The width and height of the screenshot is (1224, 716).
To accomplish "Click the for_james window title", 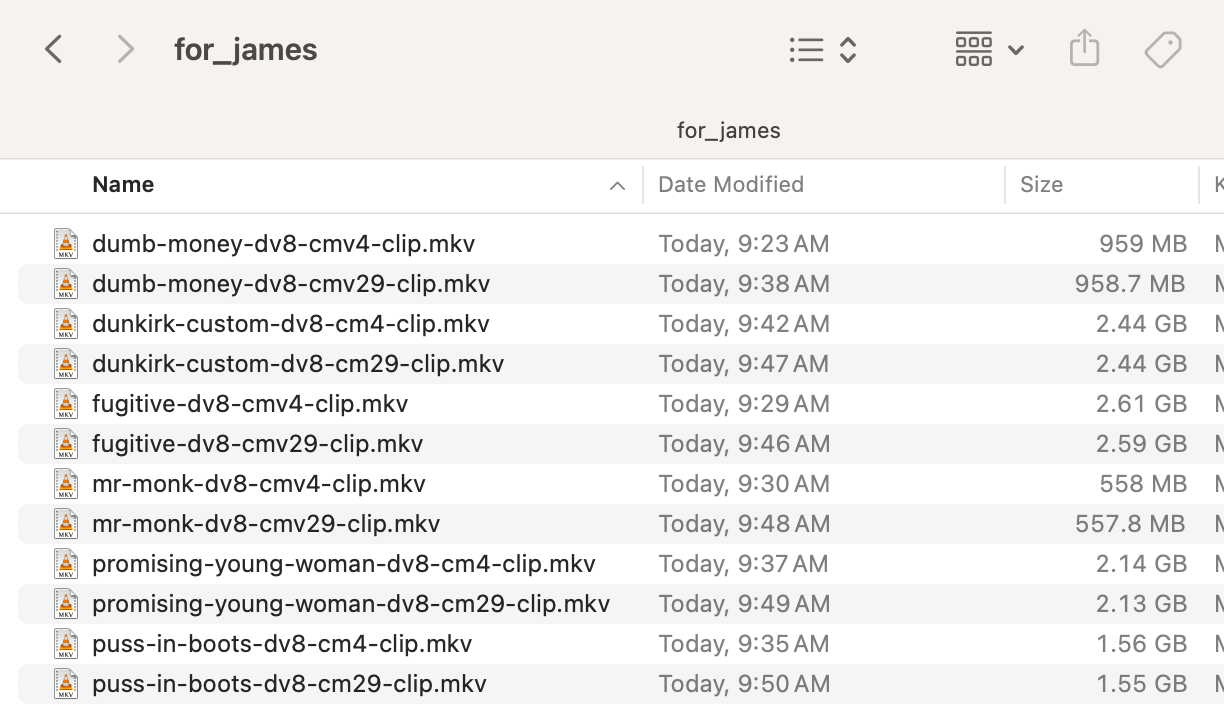I will pos(246,49).
